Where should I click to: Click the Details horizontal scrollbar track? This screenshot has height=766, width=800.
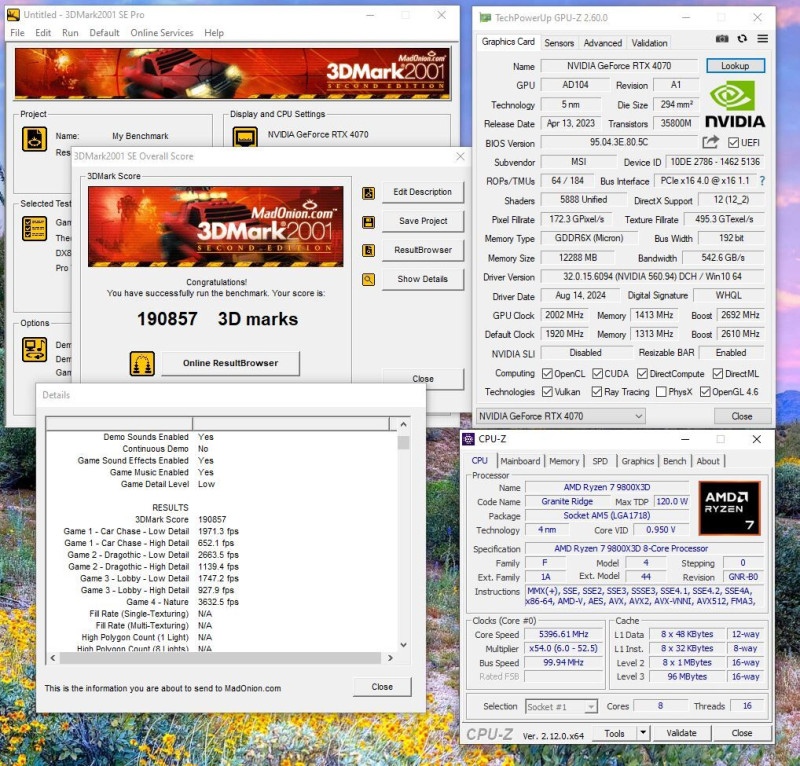pos(220,658)
